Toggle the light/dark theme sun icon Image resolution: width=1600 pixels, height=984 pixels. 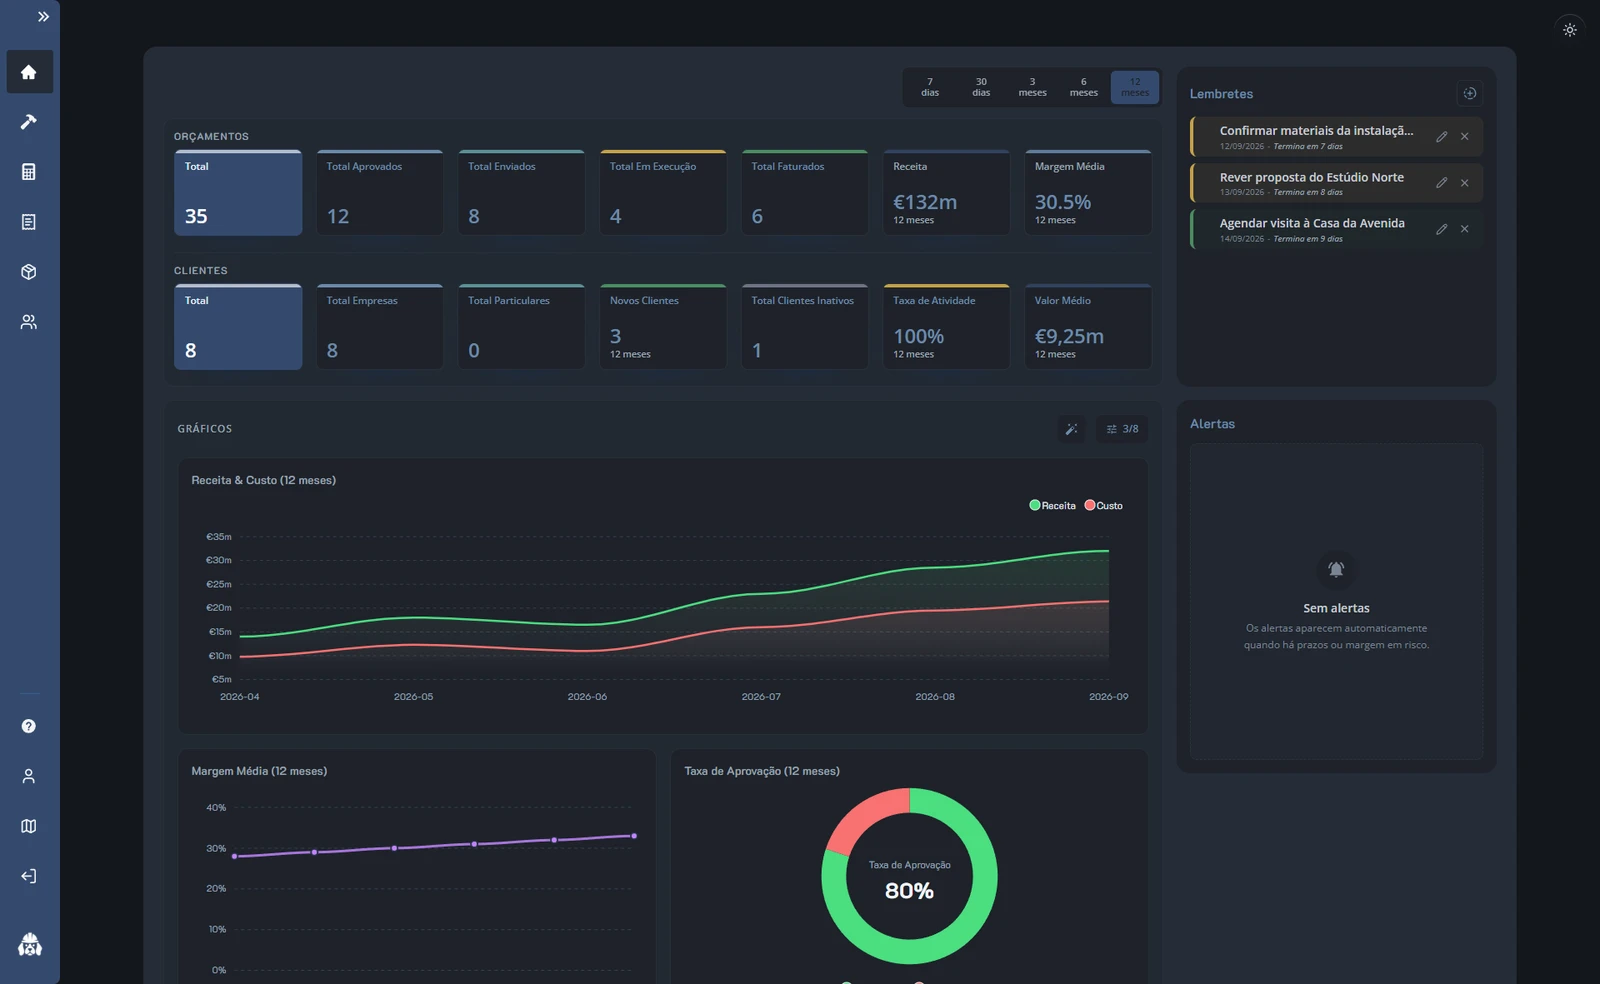(1570, 30)
